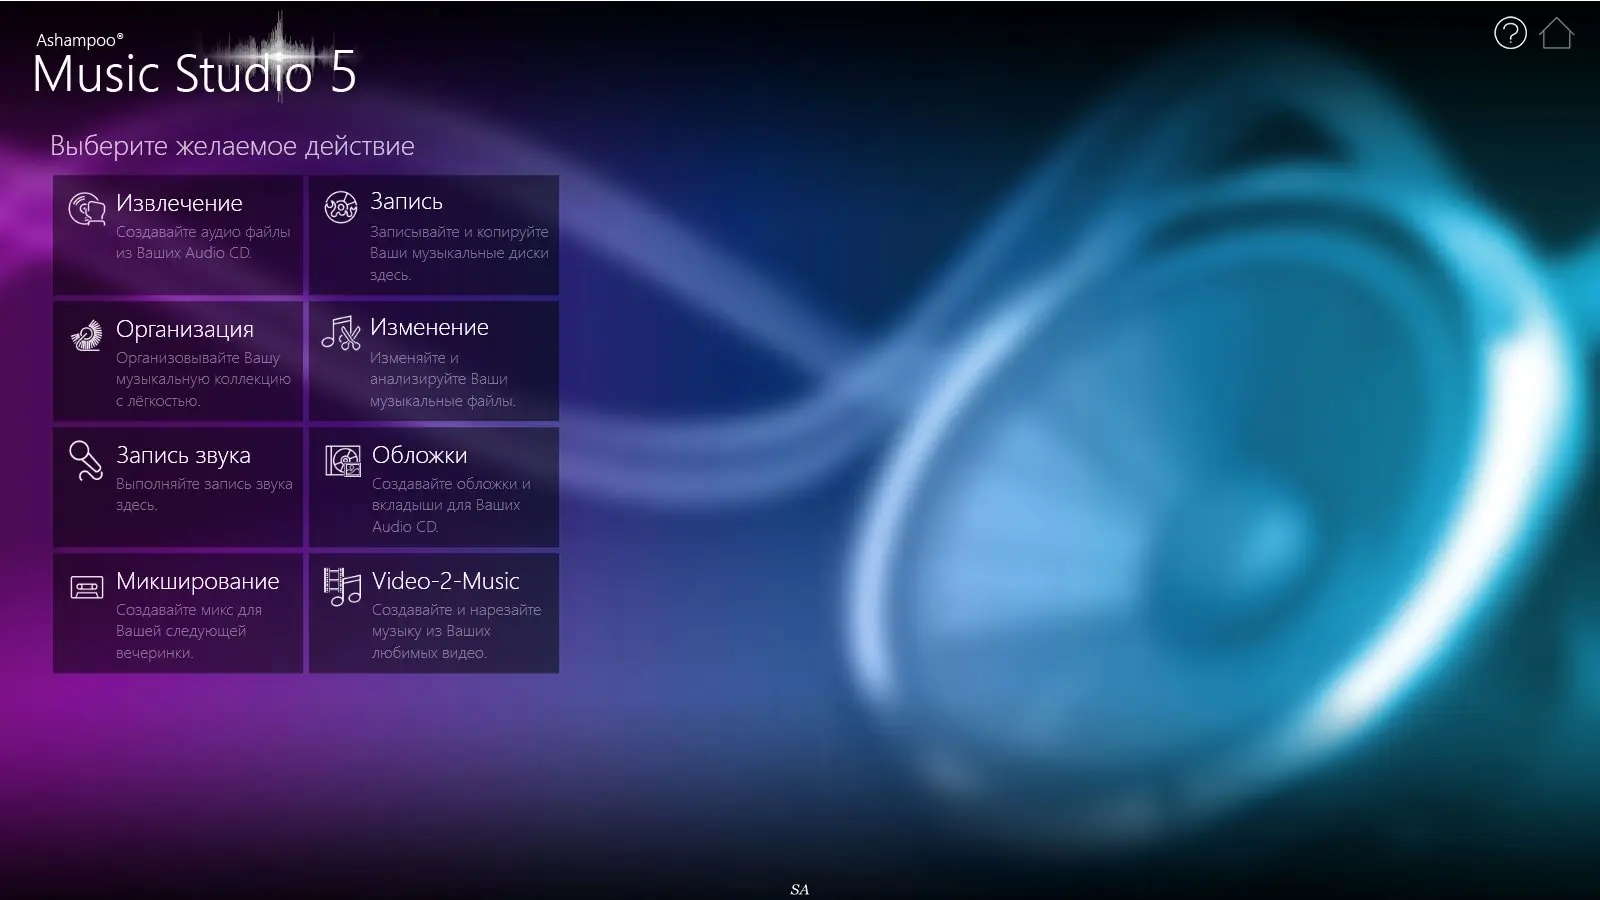The height and width of the screenshot is (900, 1600).
Task: Open the Запись title
Action: tap(406, 201)
